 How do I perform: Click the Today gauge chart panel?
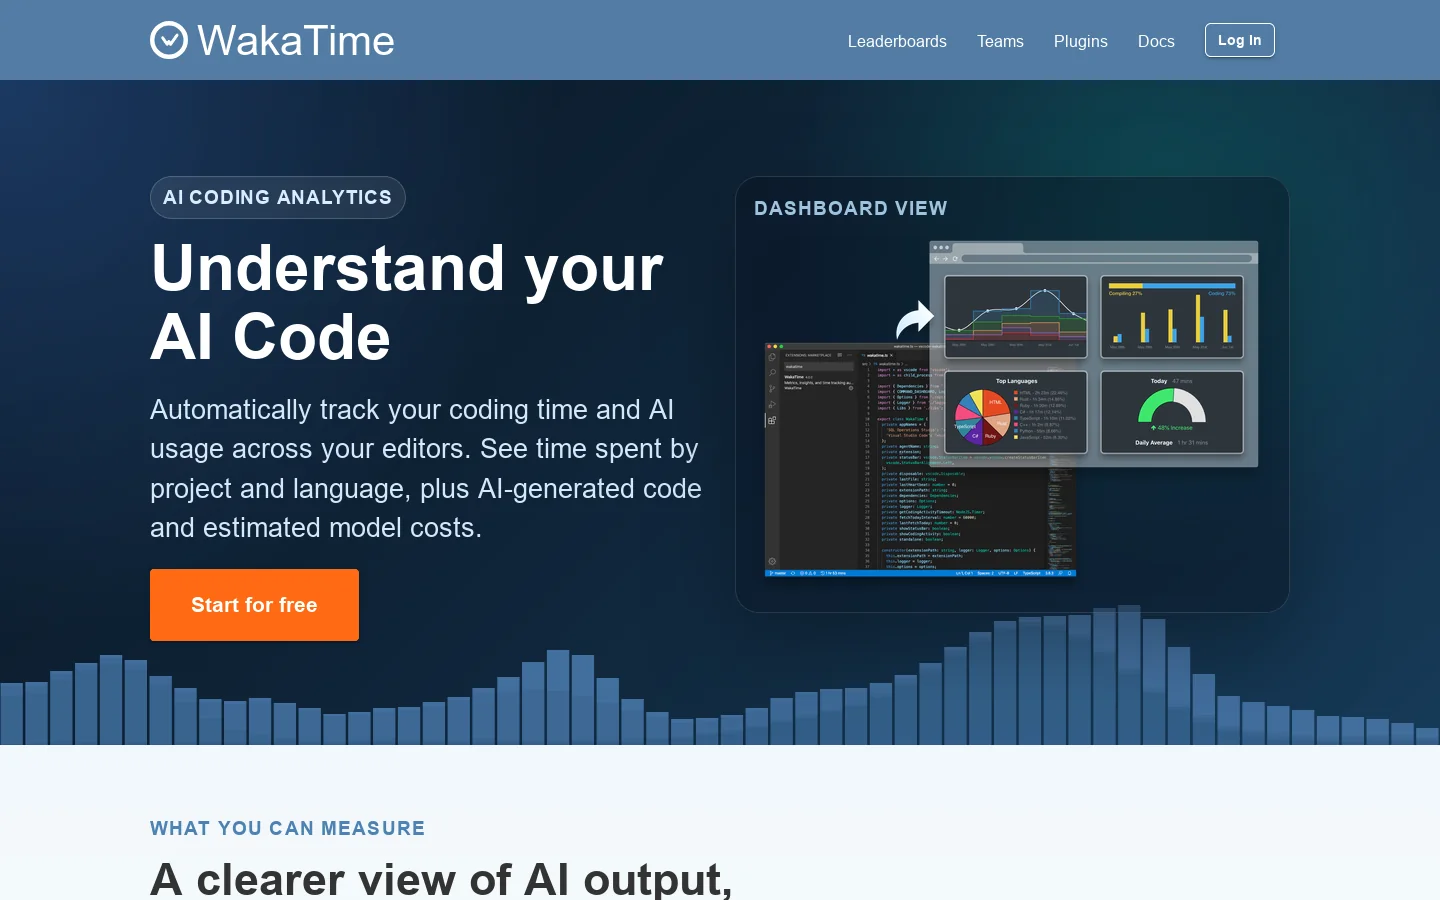tap(1172, 412)
